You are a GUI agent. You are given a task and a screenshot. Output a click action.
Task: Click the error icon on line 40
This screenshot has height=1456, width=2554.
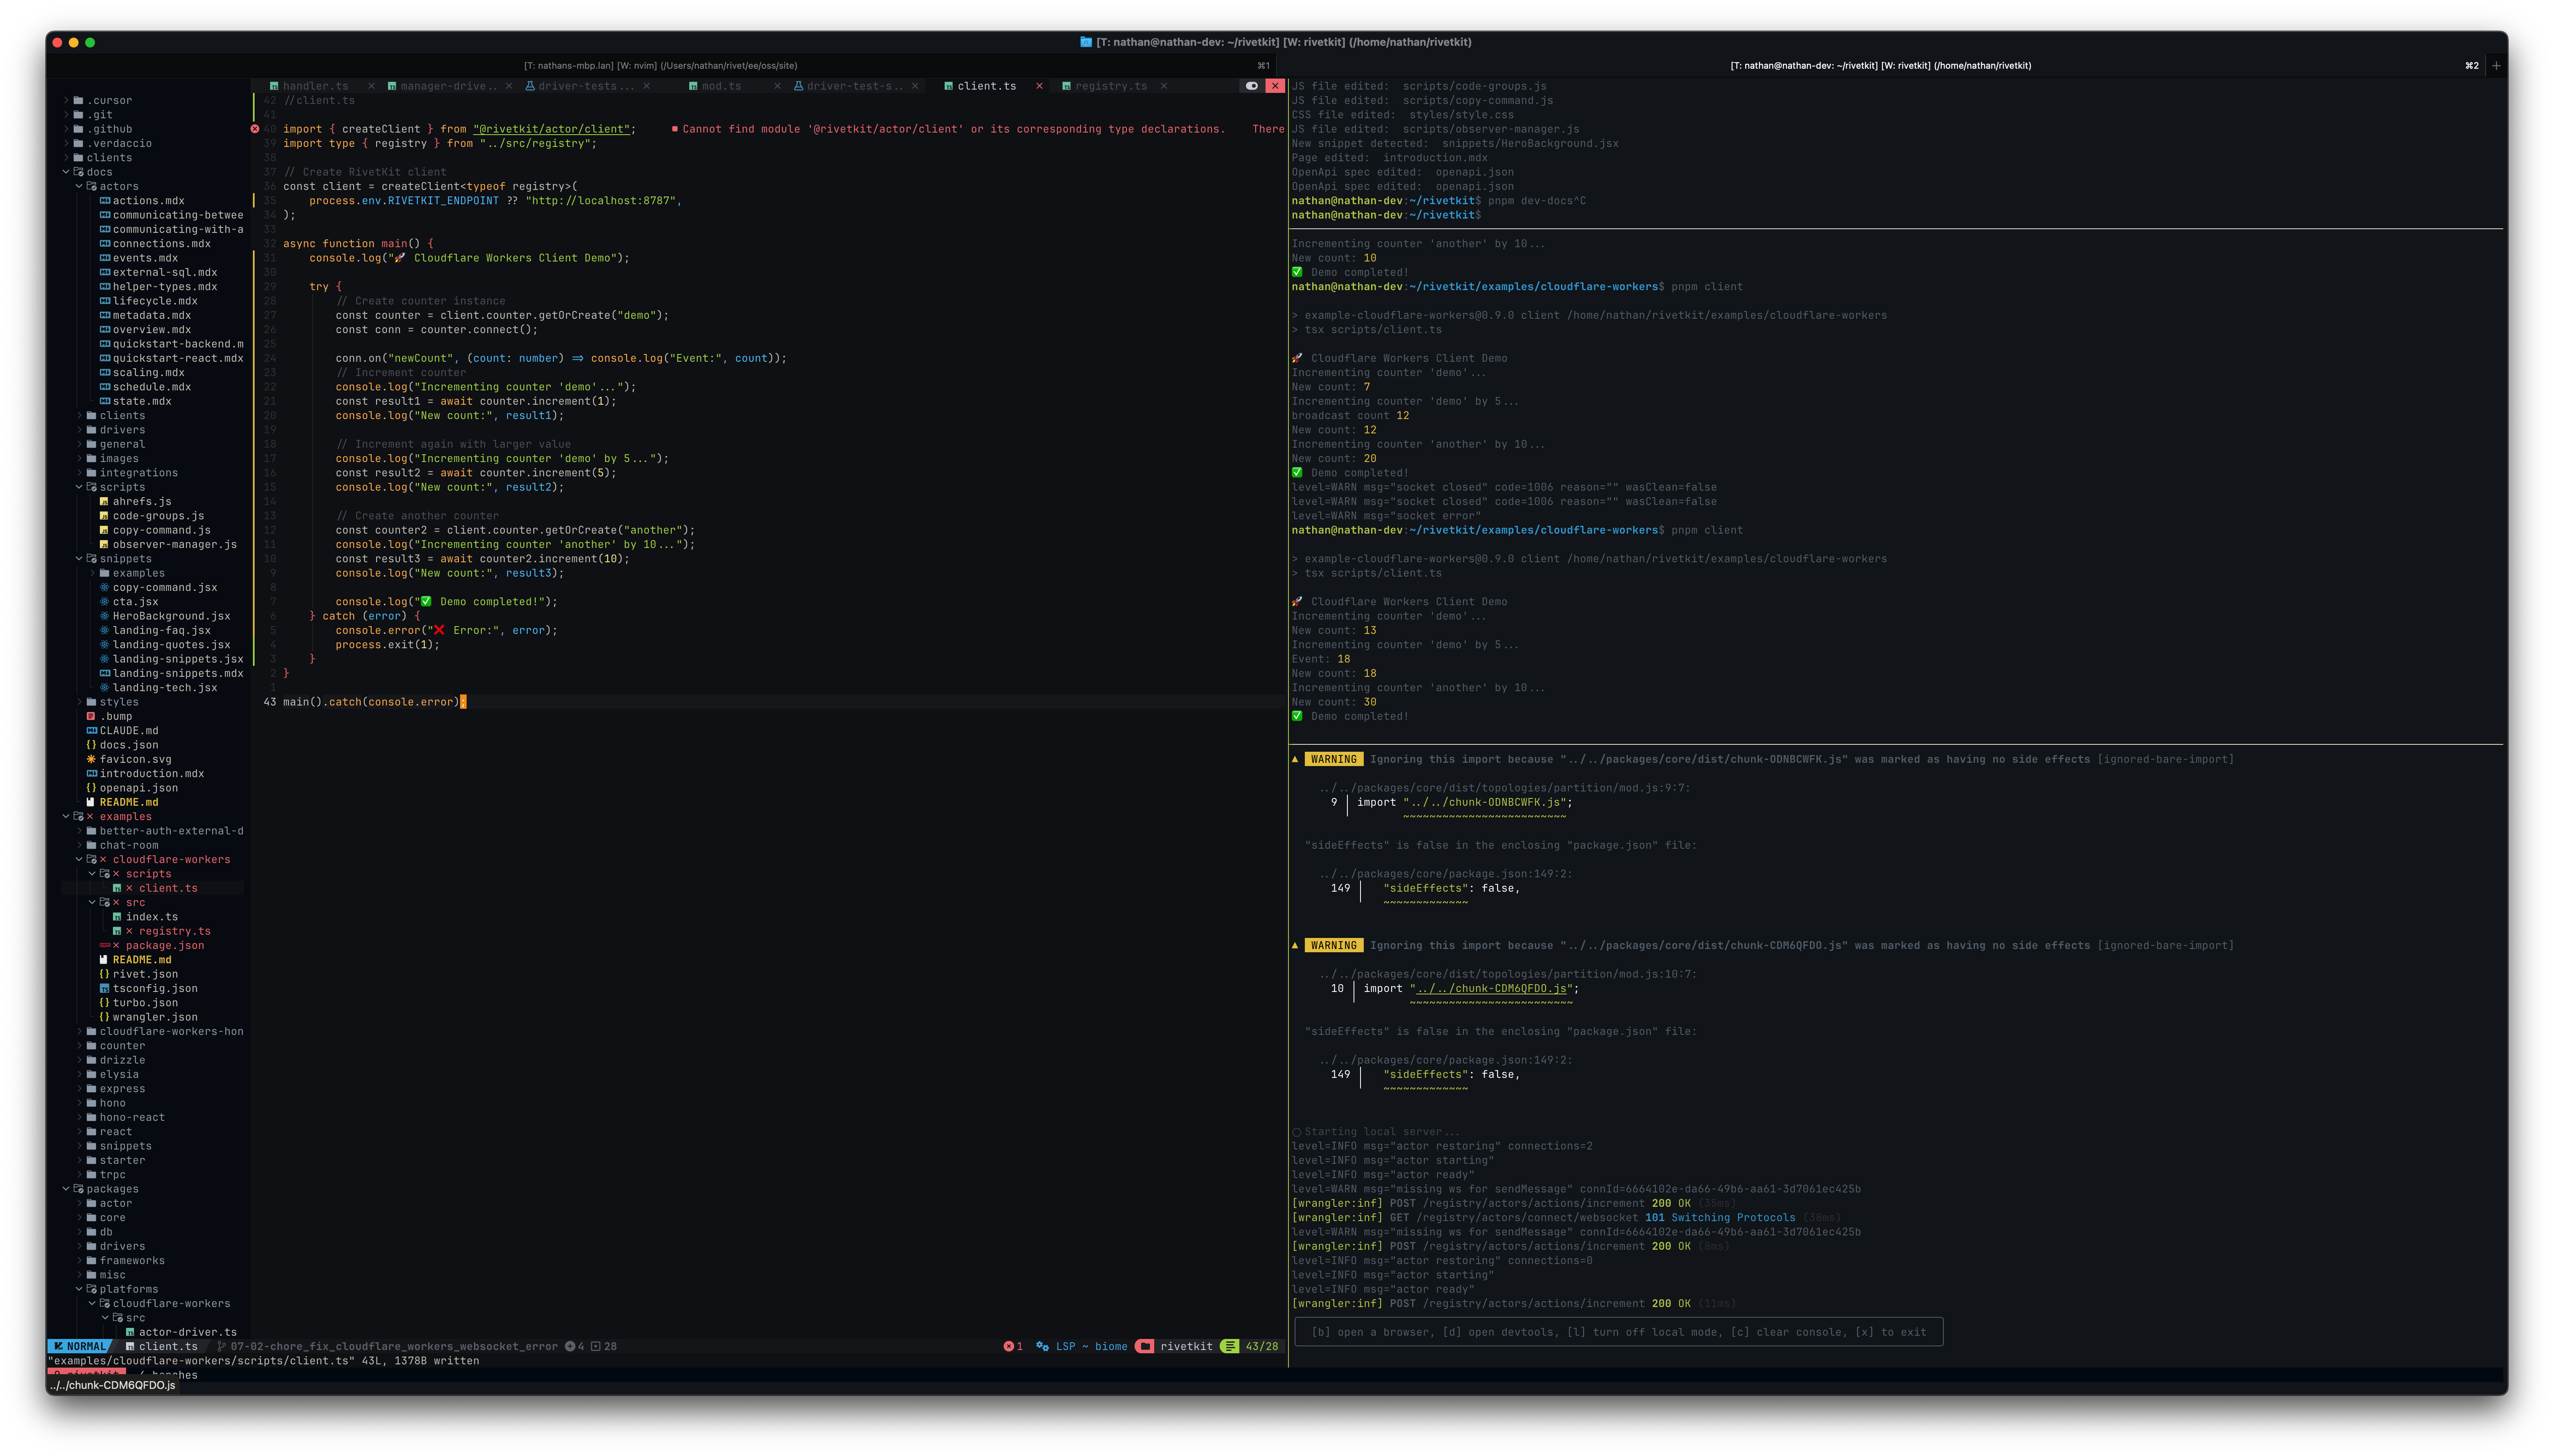[x=254, y=129]
